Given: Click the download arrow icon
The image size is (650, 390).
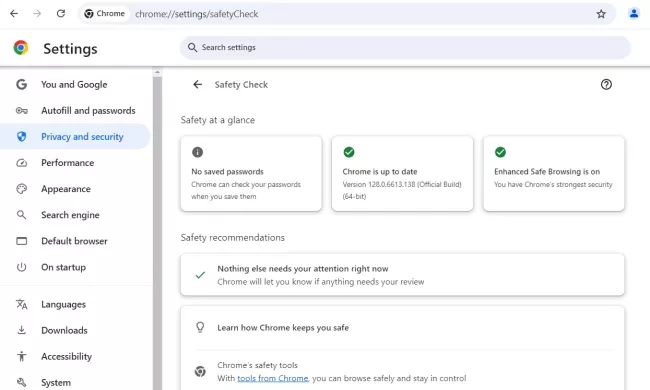Looking at the screenshot, I should coord(22,330).
